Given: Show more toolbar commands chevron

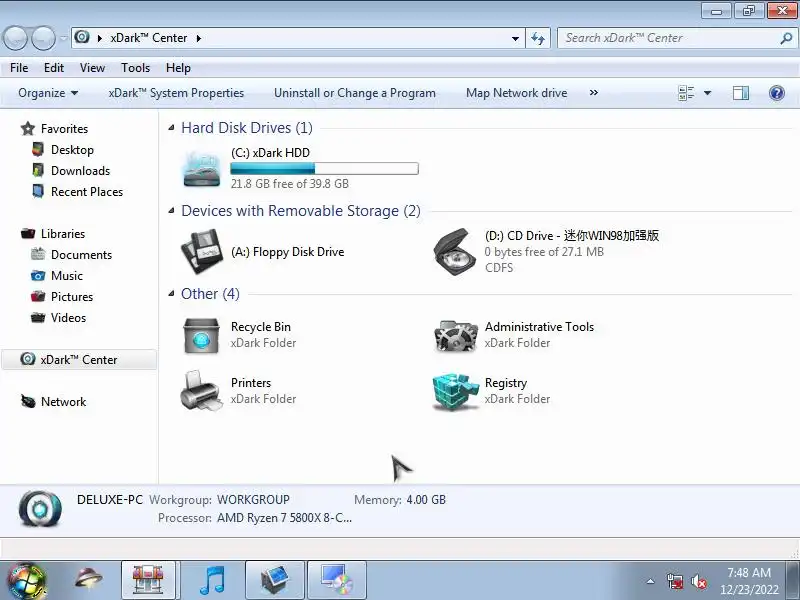Looking at the screenshot, I should (593, 93).
